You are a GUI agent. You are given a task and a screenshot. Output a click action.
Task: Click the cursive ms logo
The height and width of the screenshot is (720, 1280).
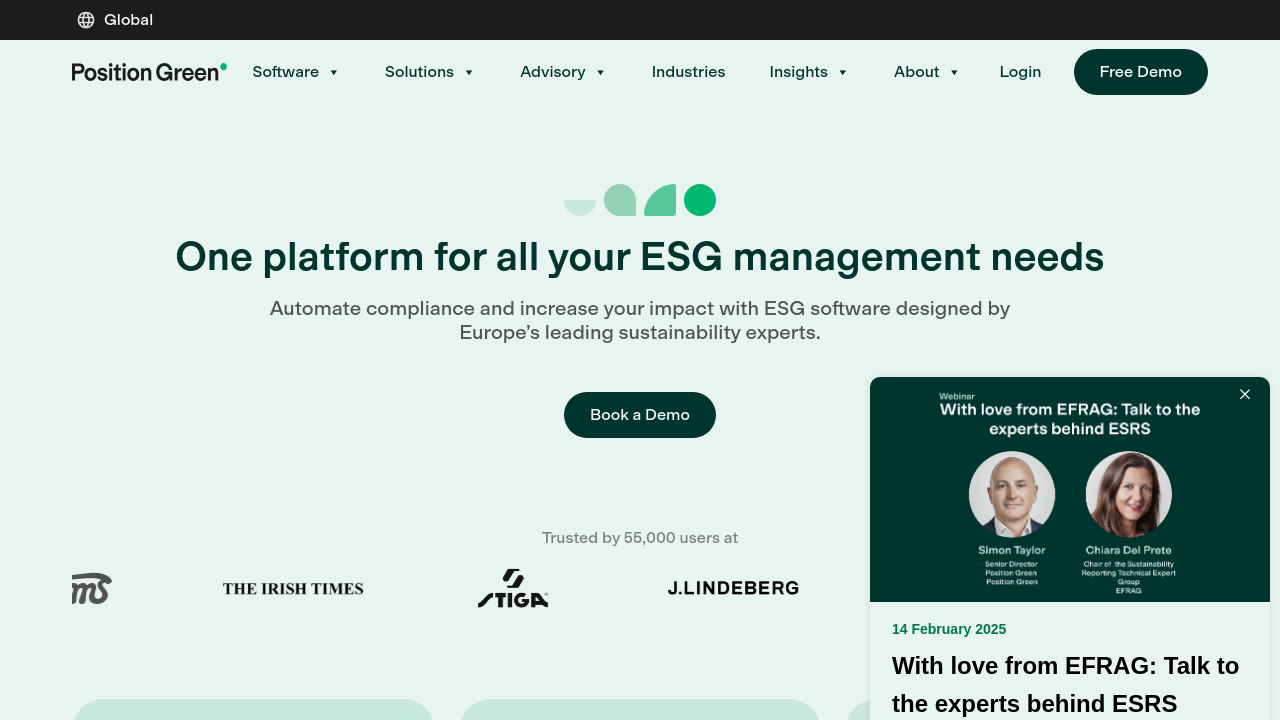(91, 588)
